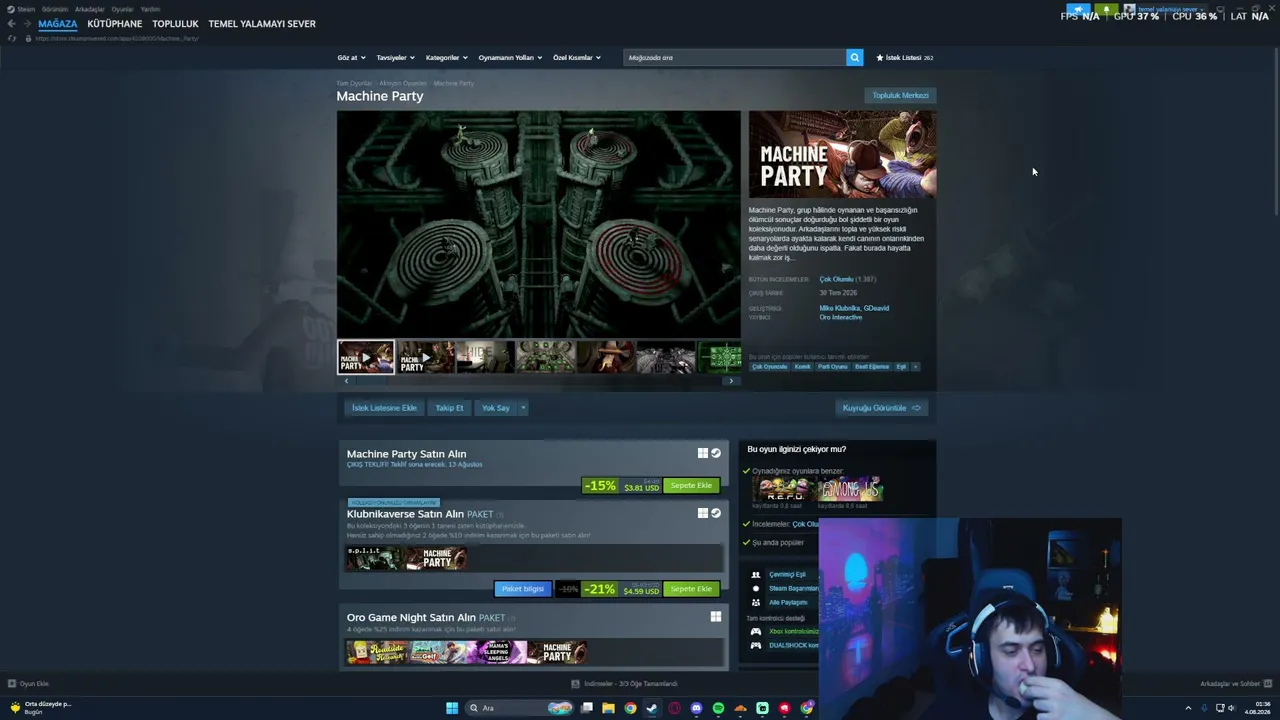Open Arkadaşlar ve Sohbet panel
This screenshot has width=1280, height=720.
coord(1236,684)
